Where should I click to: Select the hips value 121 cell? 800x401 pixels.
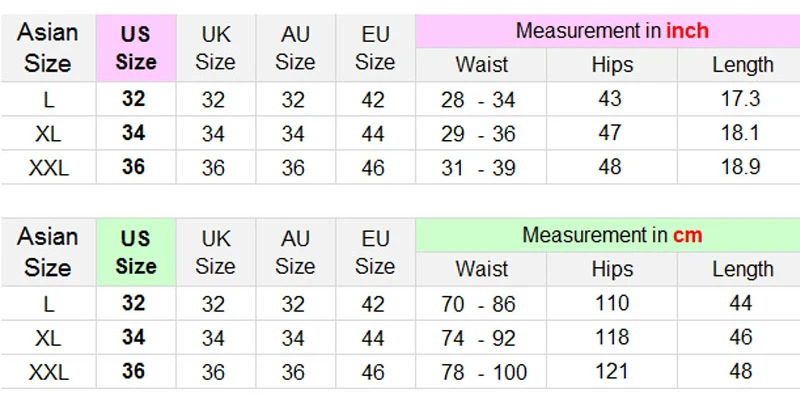612,372
